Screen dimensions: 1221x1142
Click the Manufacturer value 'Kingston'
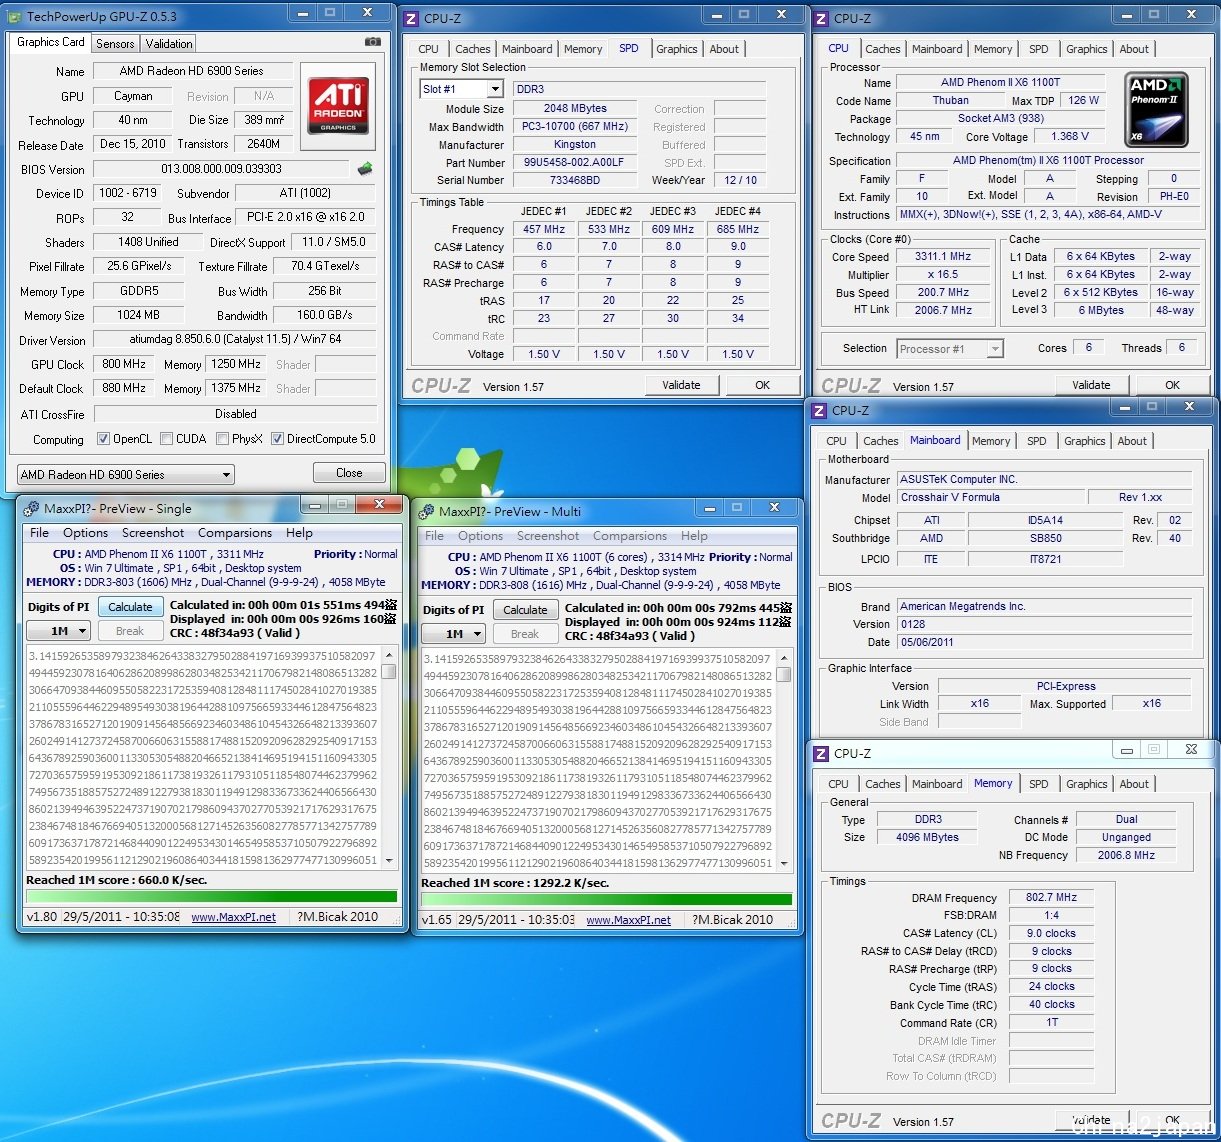(x=576, y=144)
